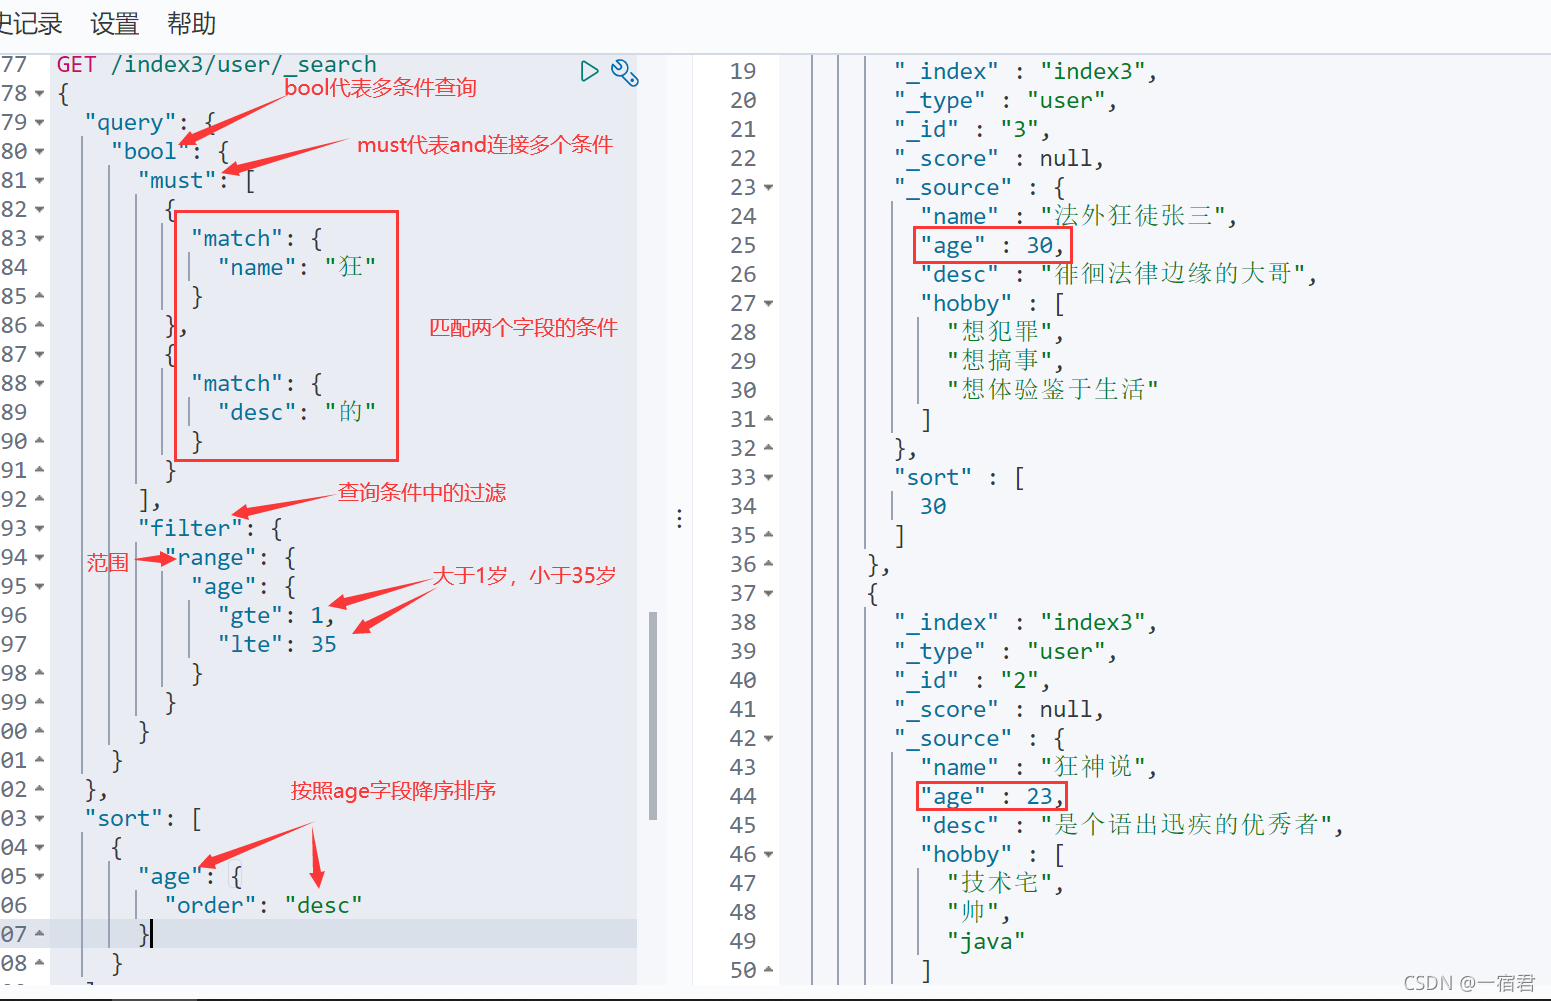Viewport: 1551px width, 1001px height.
Task: Toggle the _source fold arrow at response line 42
Action: (768, 738)
